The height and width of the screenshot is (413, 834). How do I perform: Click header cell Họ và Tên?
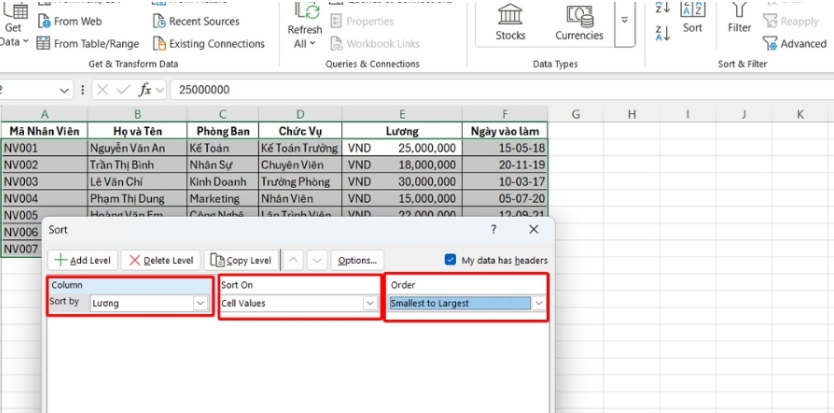point(137,131)
